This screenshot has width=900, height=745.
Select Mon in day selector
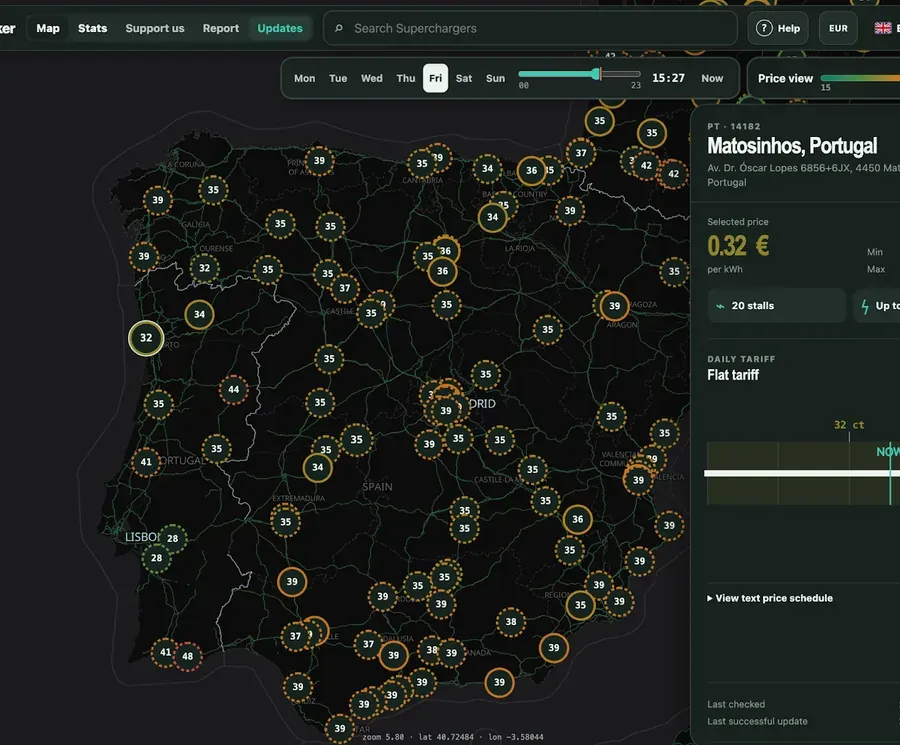point(304,78)
